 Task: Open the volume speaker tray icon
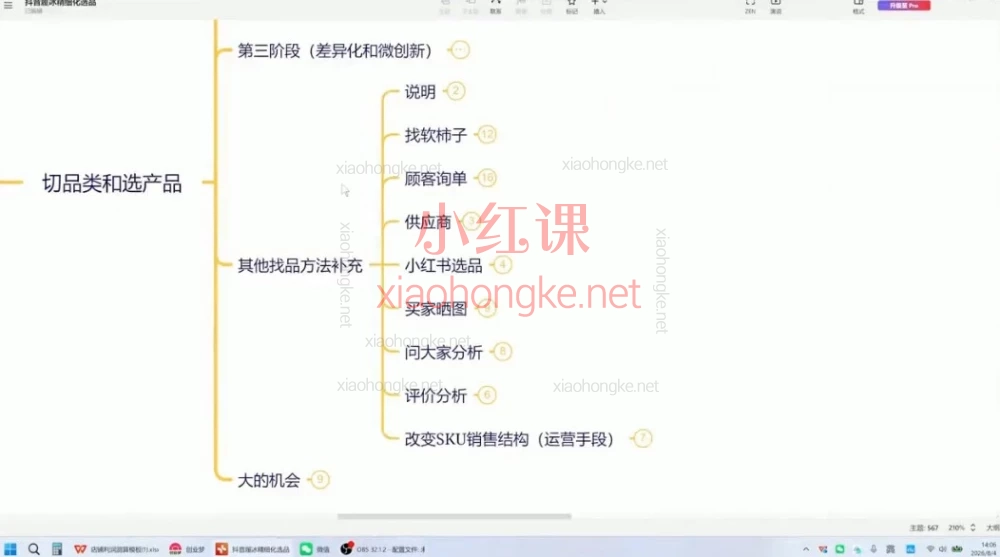click(x=943, y=549)
